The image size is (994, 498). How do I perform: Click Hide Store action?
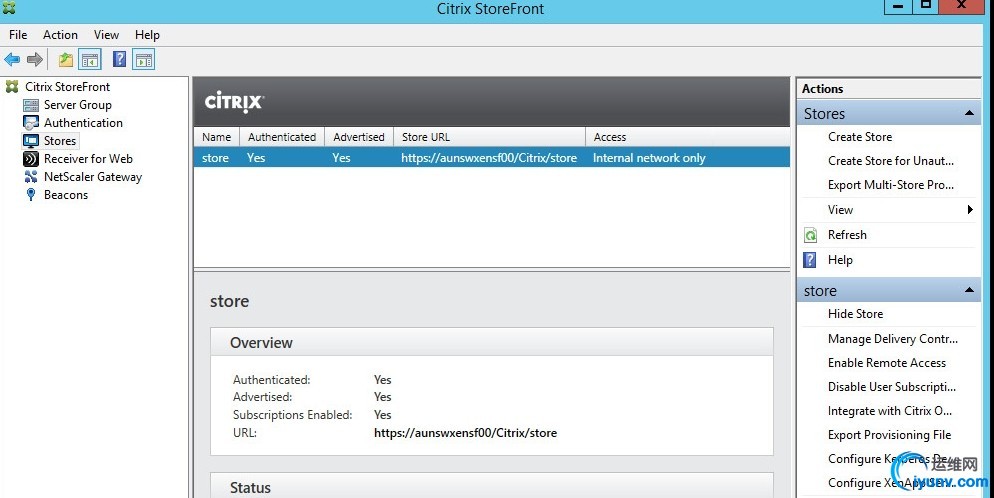coord(855,314)
